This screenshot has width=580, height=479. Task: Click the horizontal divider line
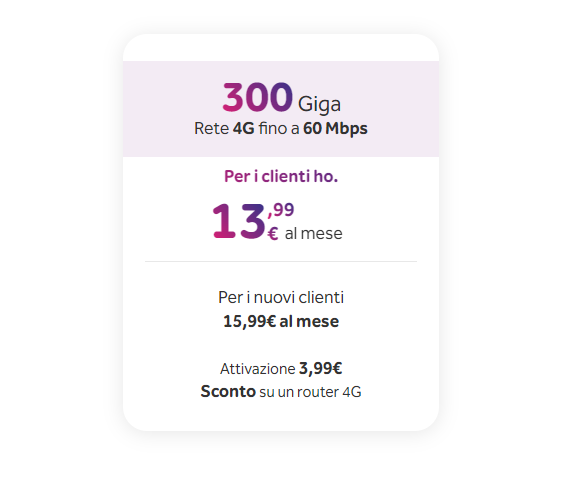(x=281, y=261)
